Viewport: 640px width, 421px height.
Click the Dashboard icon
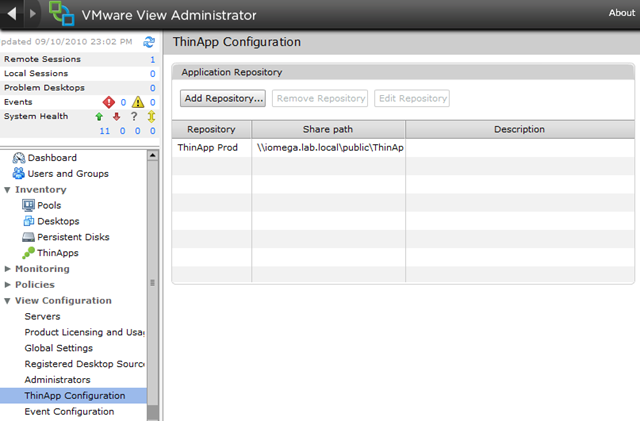coord(18,158)
